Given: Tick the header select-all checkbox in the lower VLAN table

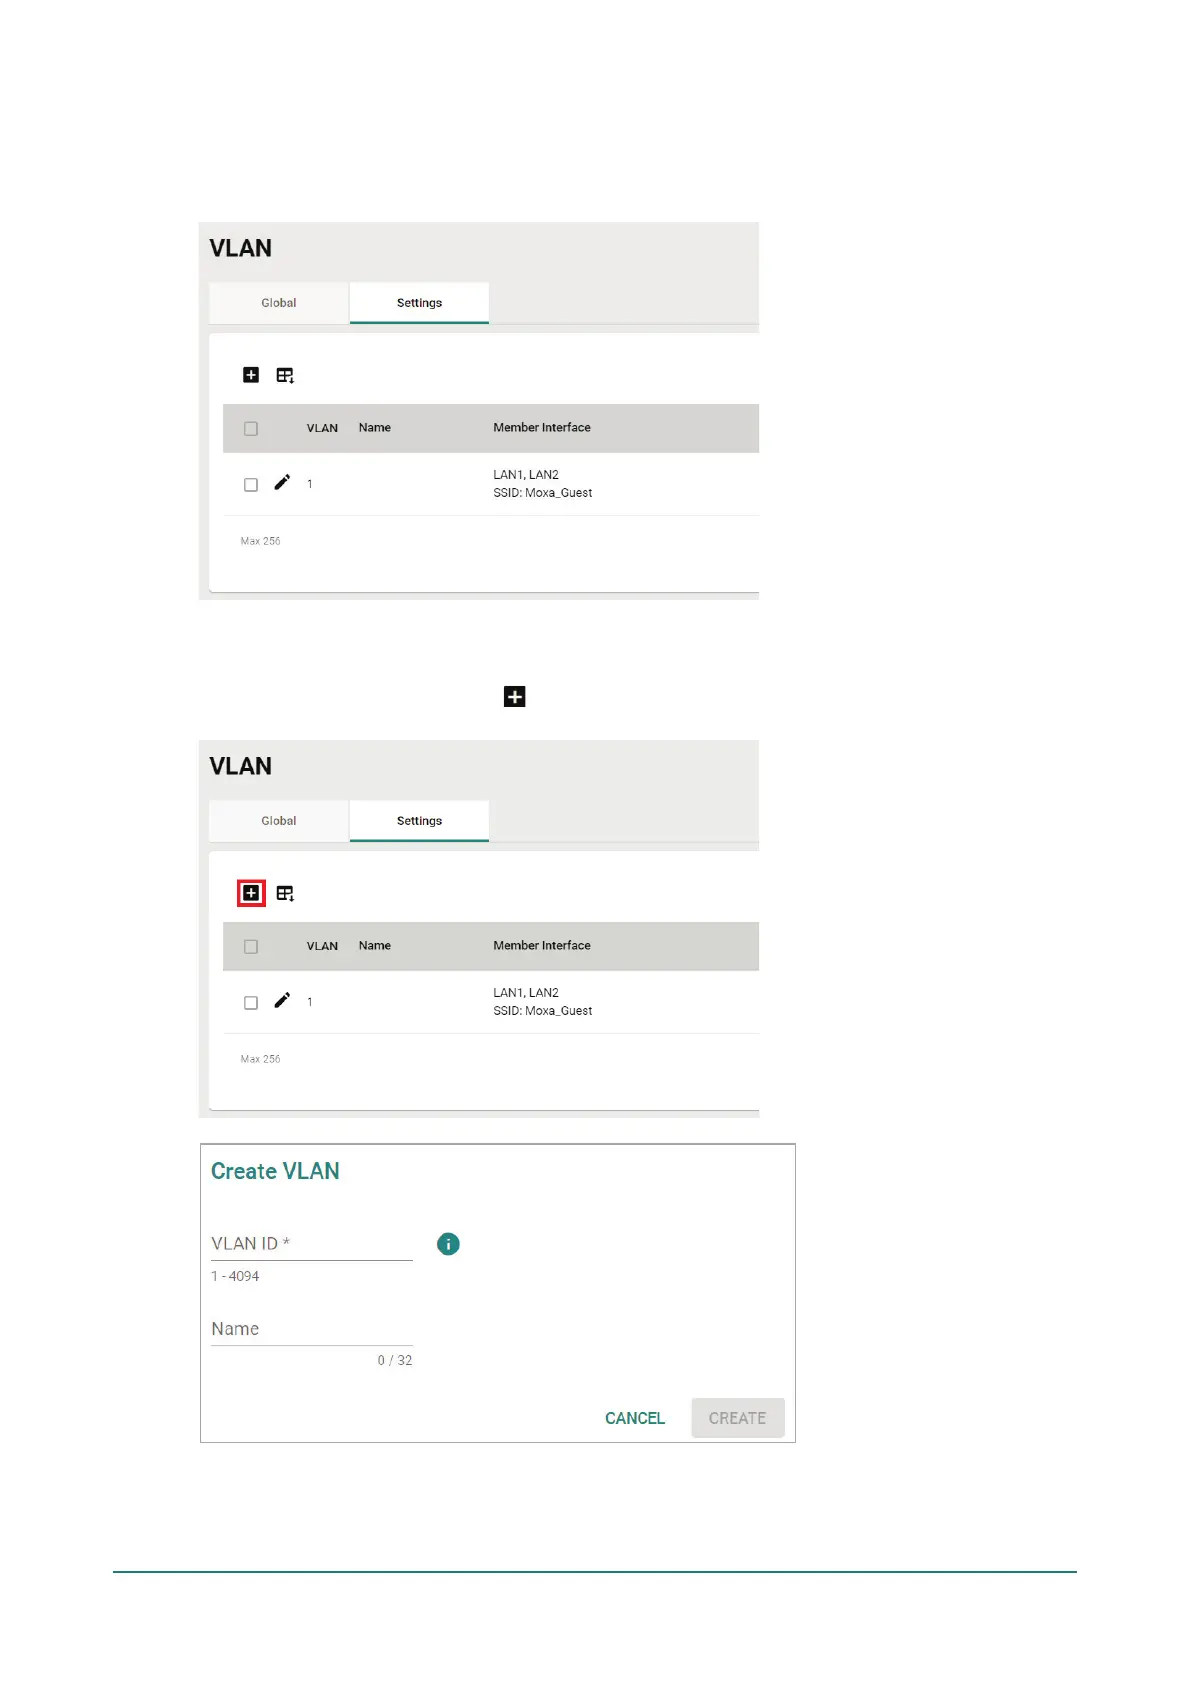Looking at the screenshot, I should pos(251,947).
